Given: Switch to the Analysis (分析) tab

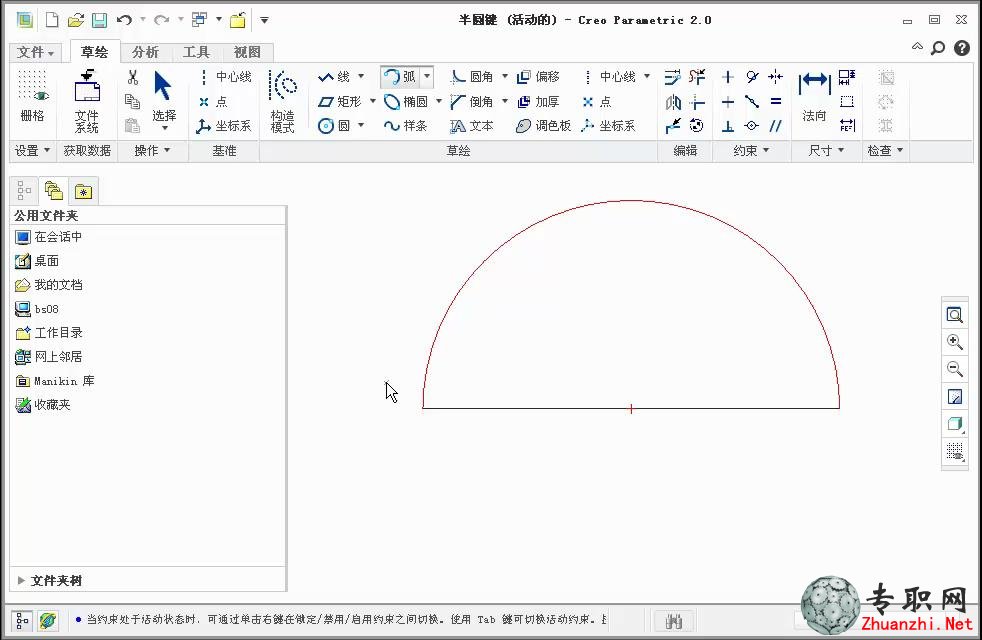Looking at the screenshot, I should (145, 52).
